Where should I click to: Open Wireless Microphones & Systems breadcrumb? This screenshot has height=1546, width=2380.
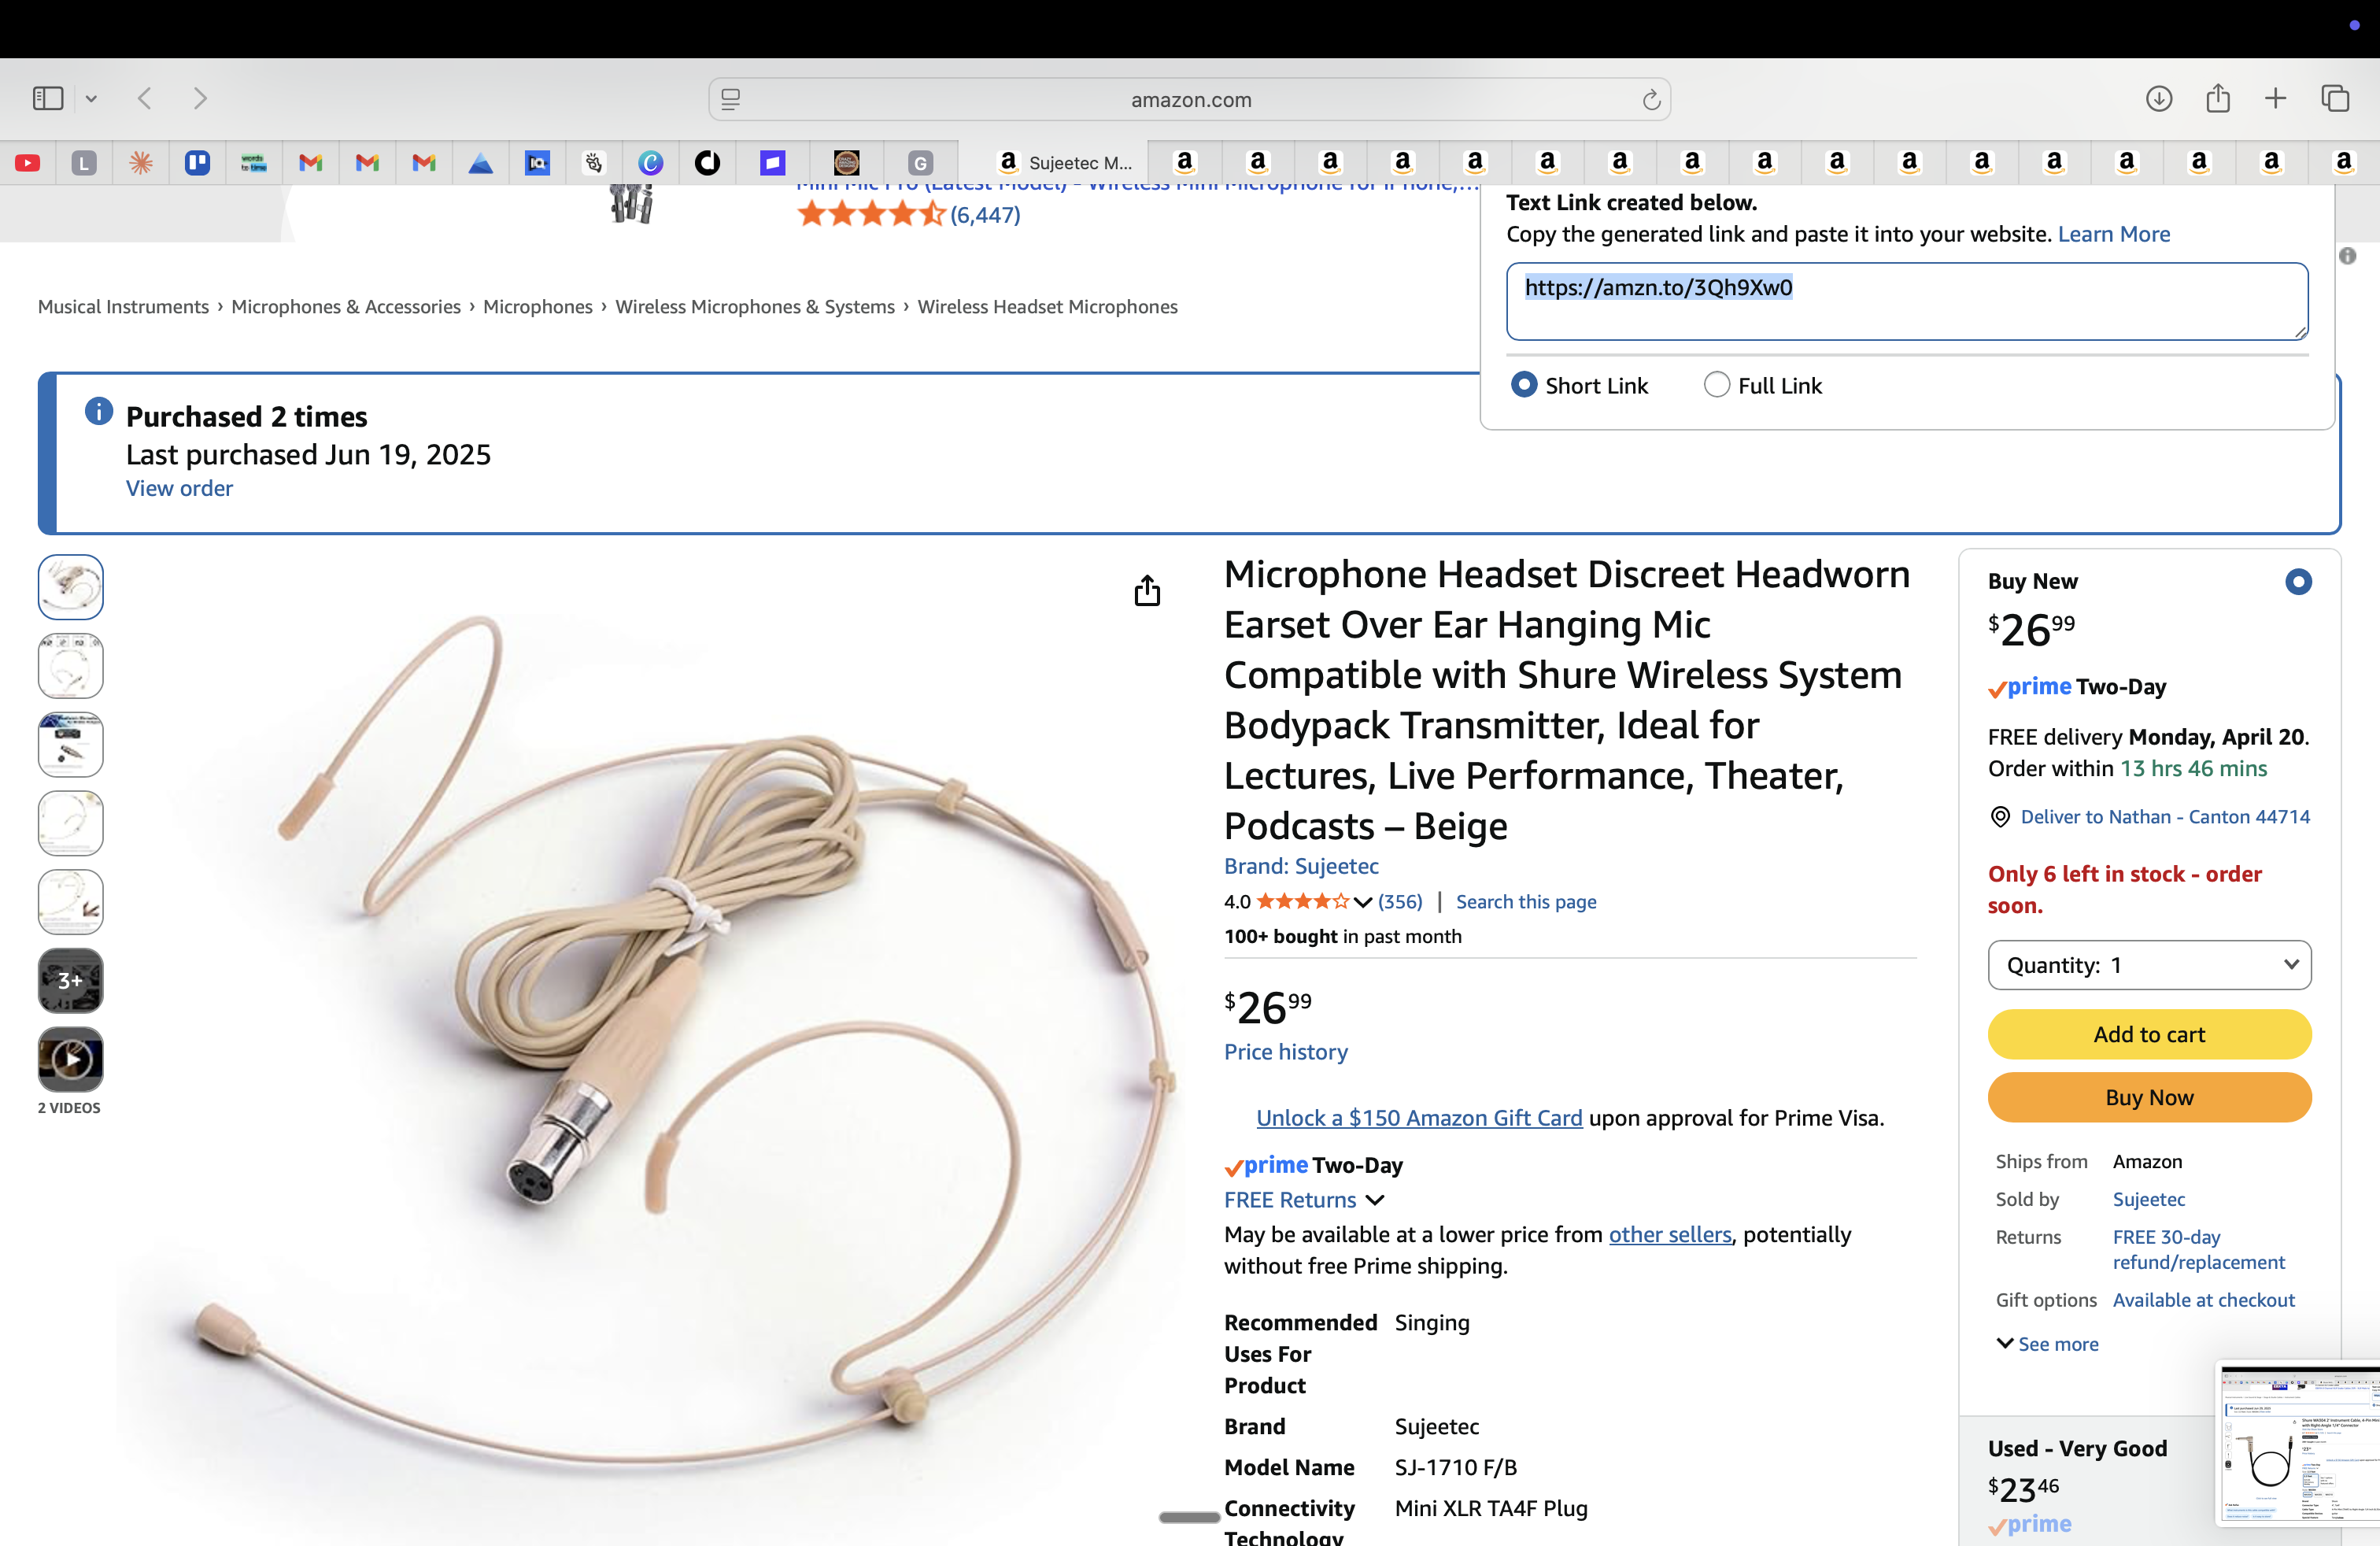[x=755, y=307]
